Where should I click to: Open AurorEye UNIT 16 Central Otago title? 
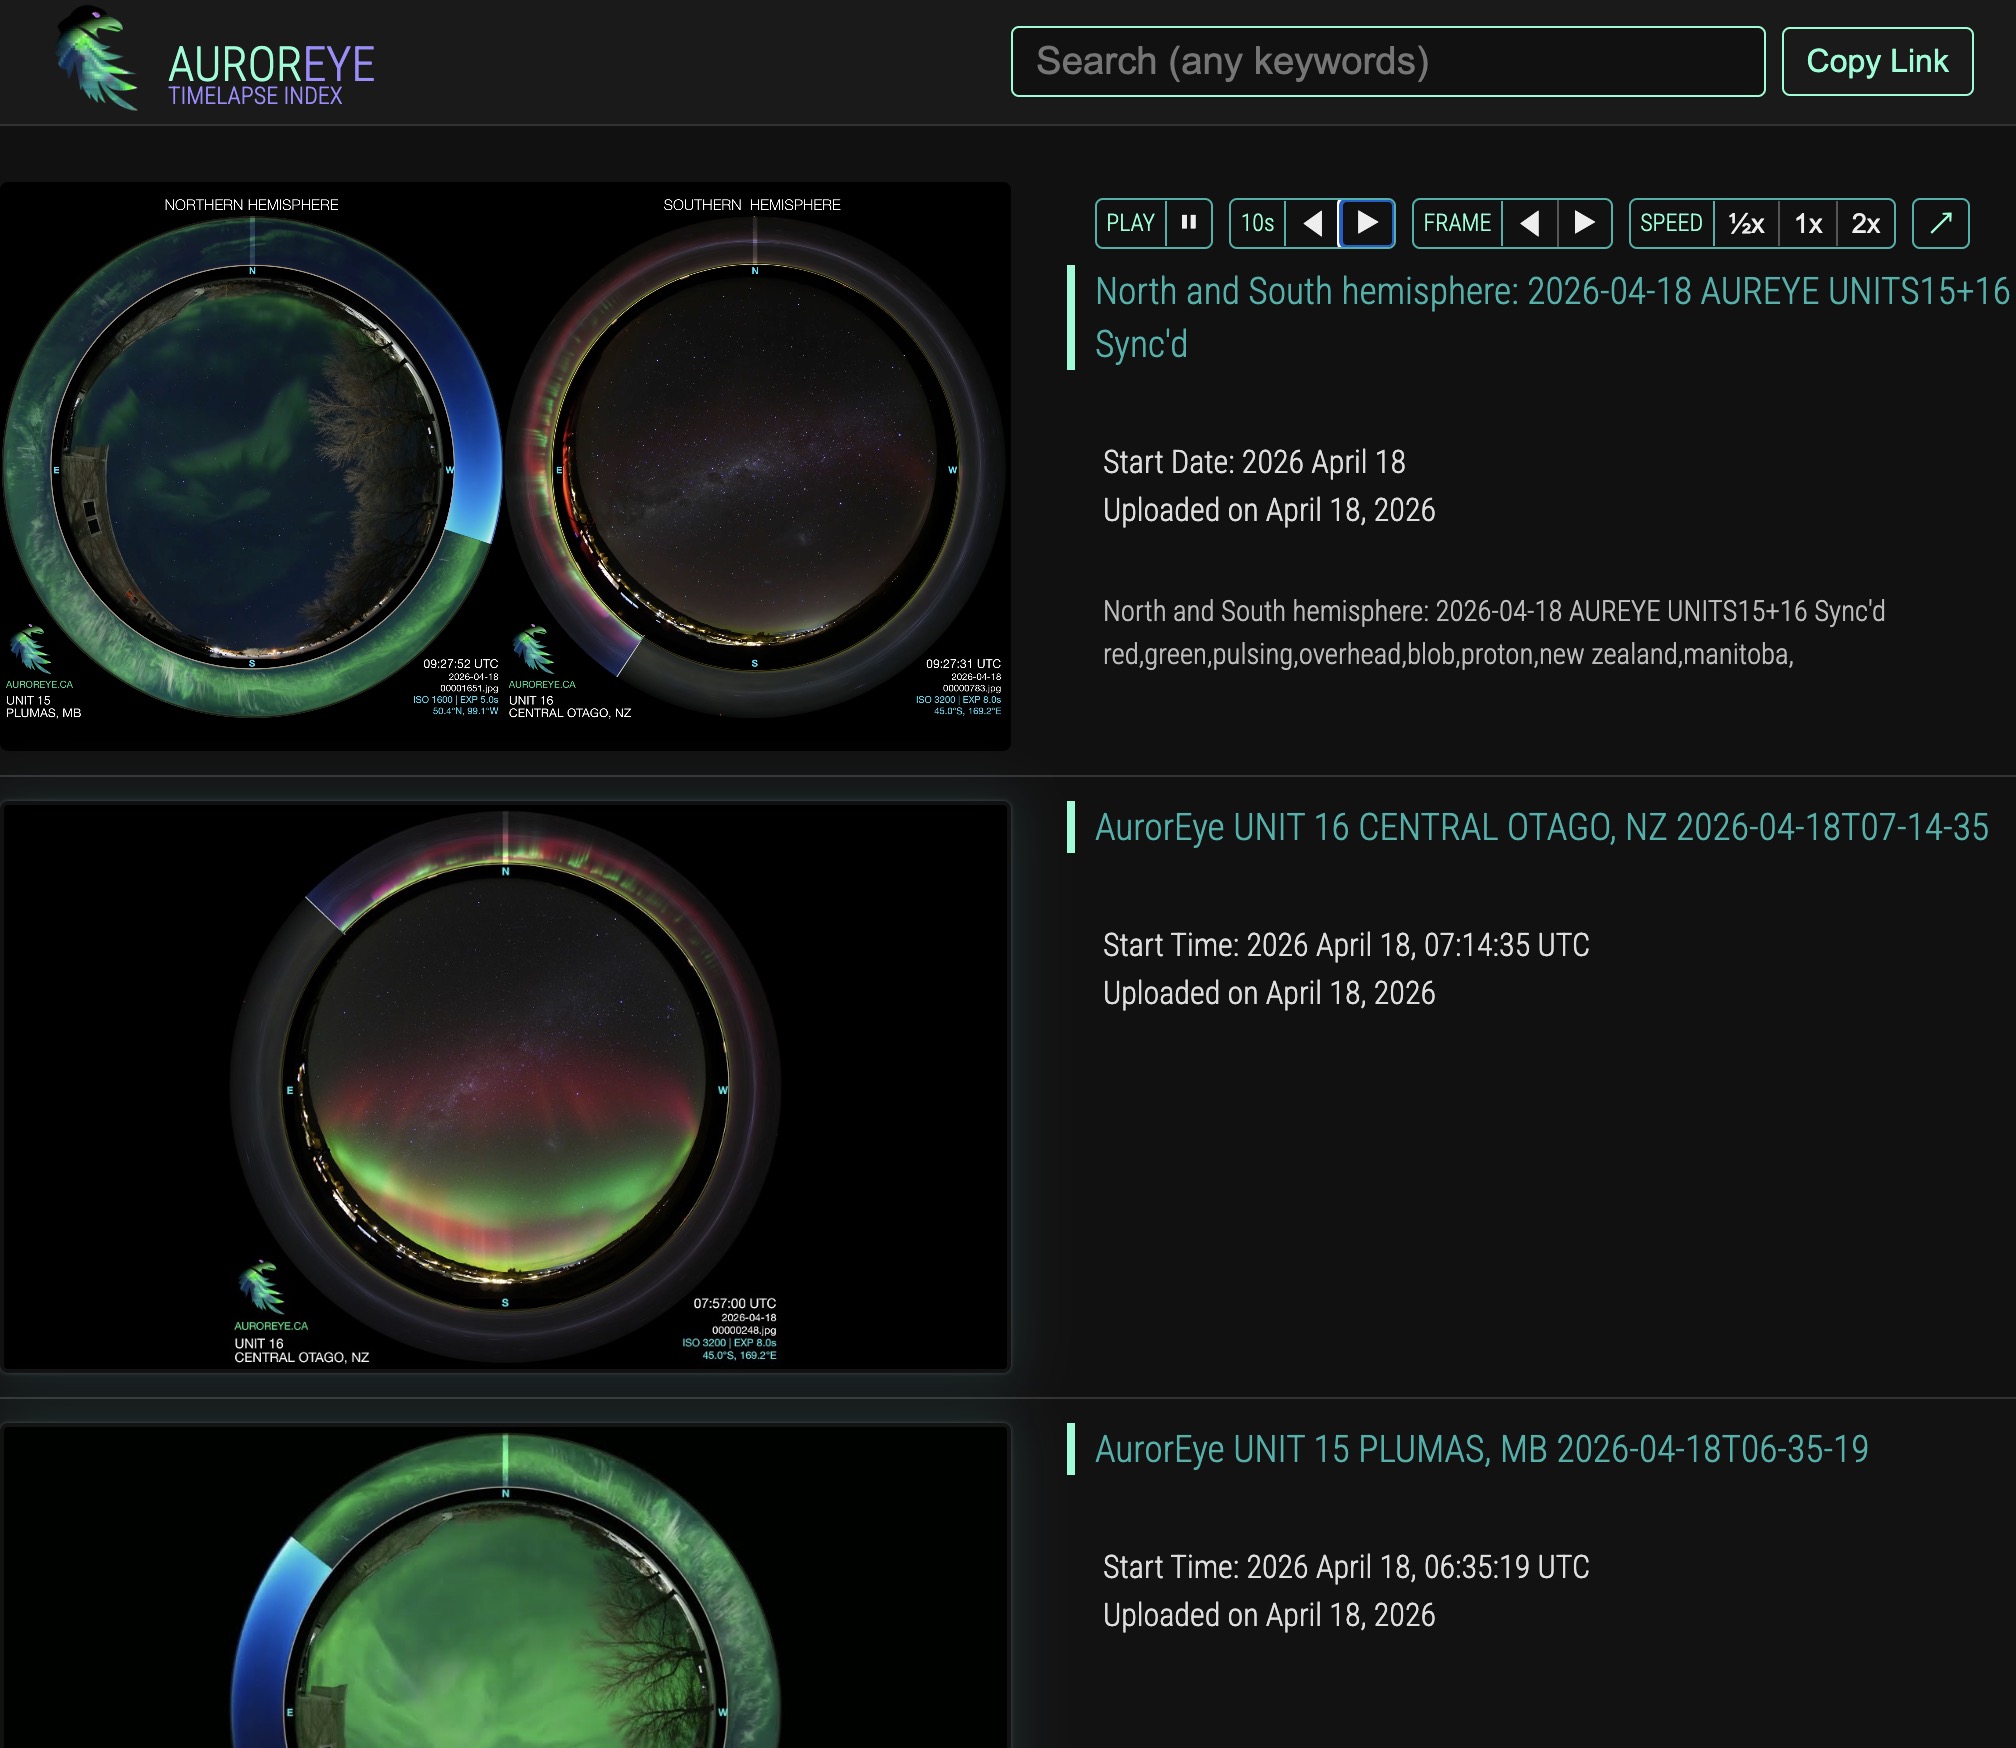tap(1541, 827)
